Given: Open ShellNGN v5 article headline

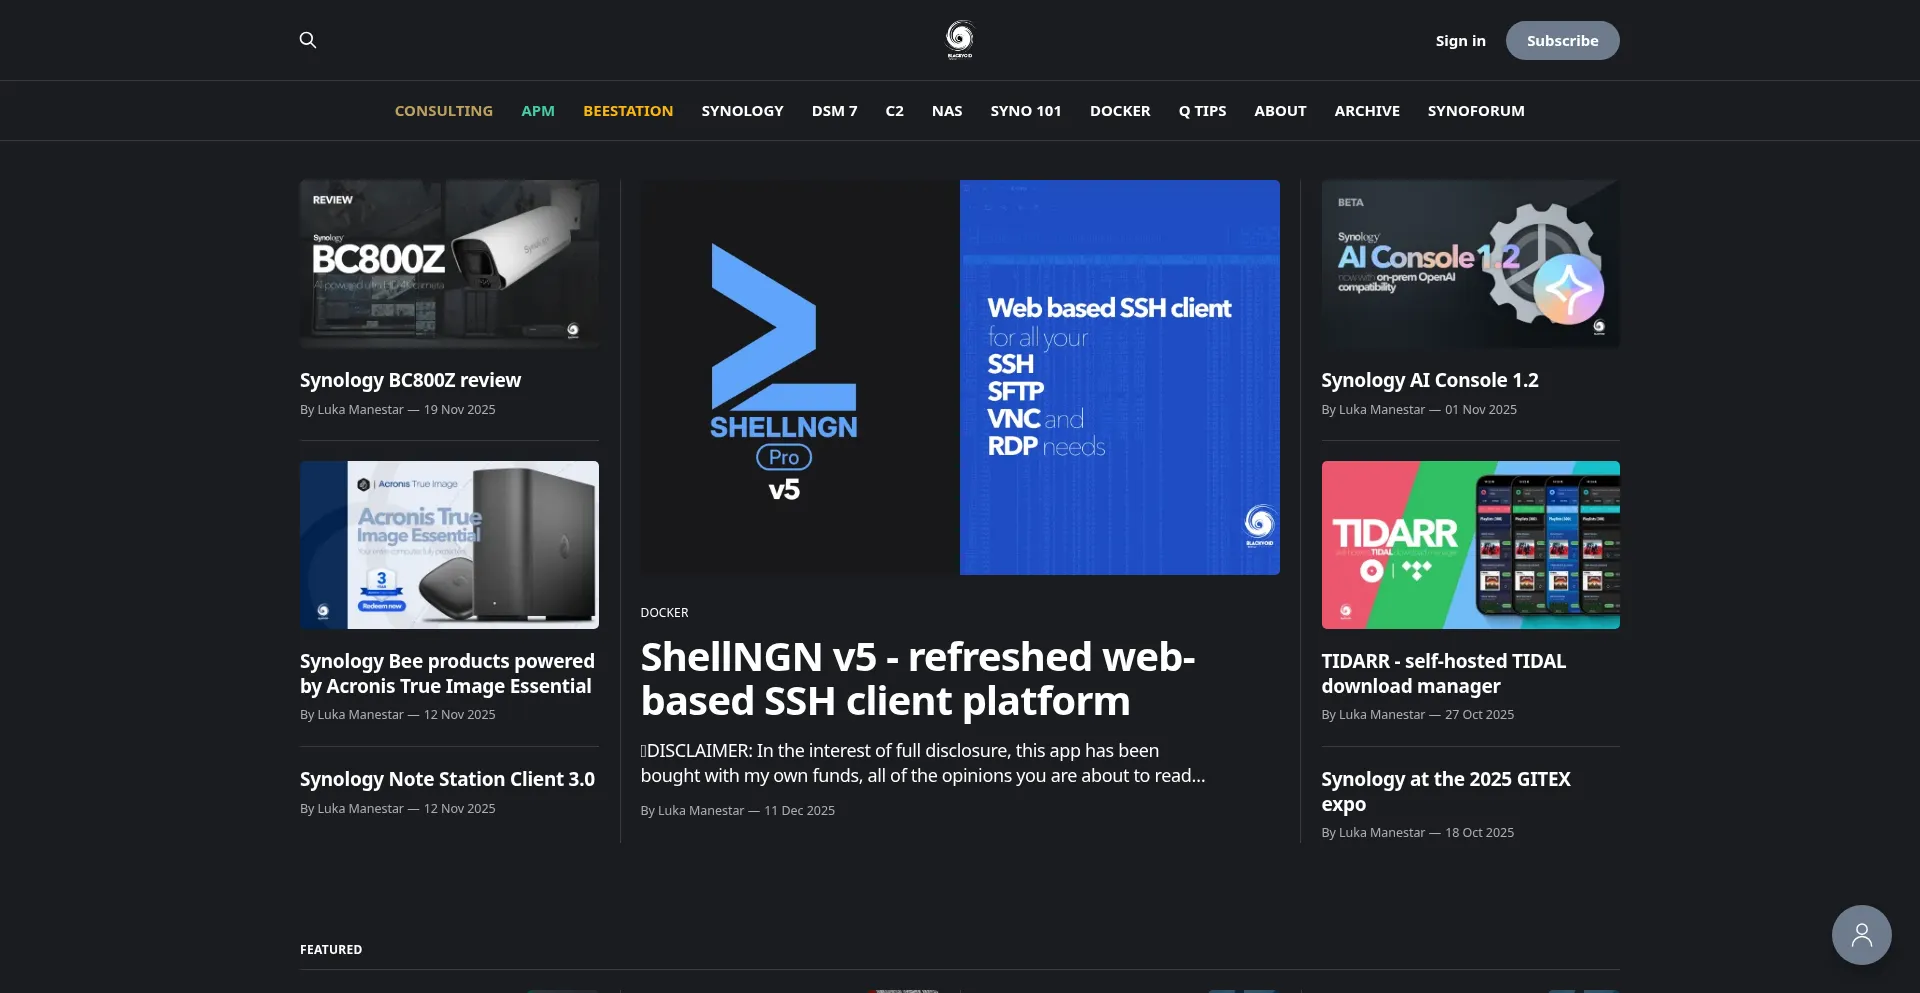Looking at the screenshot, I should click(917, 679).
